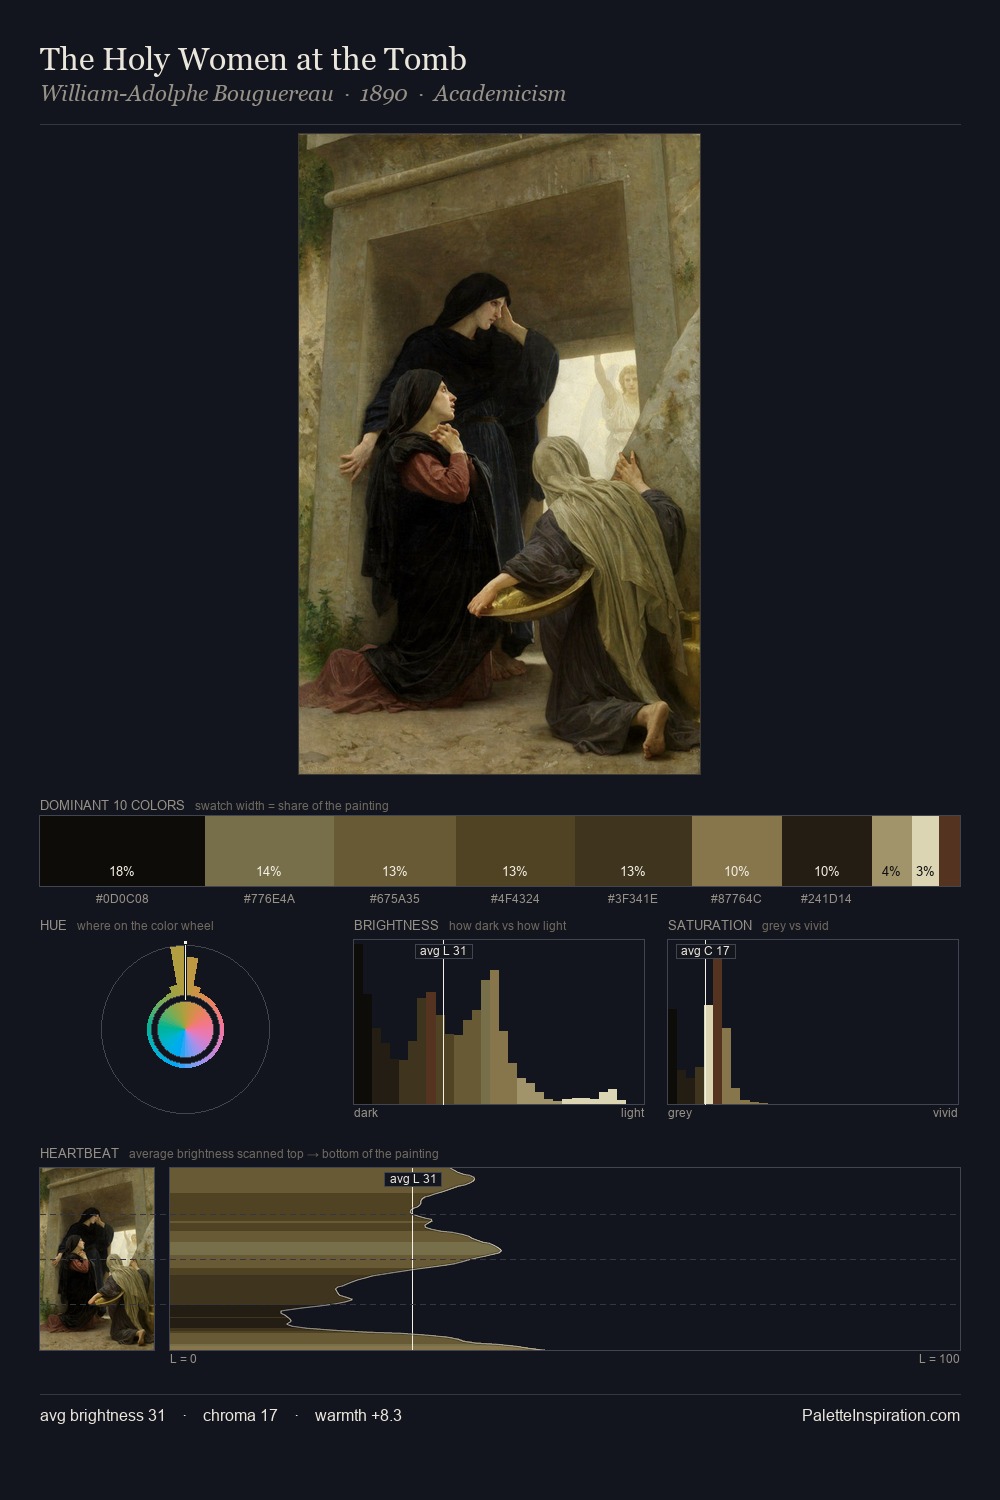The image size is (1000, 1500).
Task: Click the 'grey' axis label
Action: (680, 1113)
